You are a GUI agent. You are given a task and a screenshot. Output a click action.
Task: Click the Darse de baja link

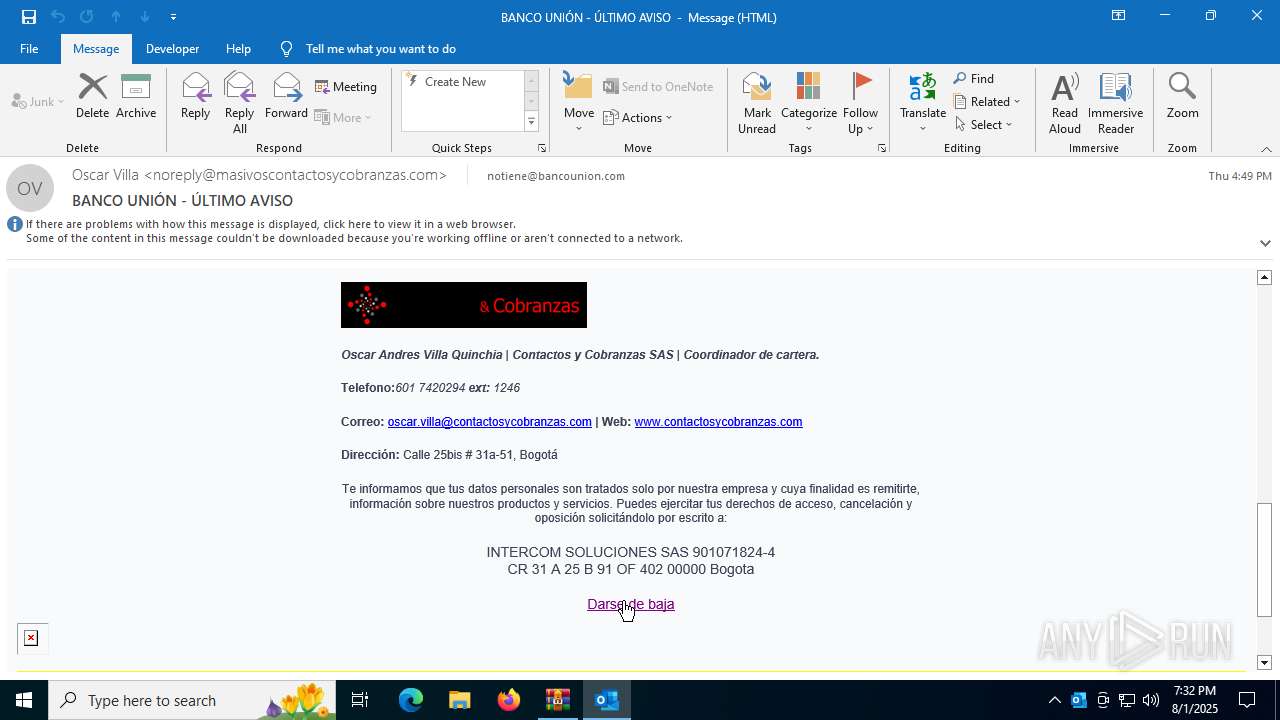(631, 604)
